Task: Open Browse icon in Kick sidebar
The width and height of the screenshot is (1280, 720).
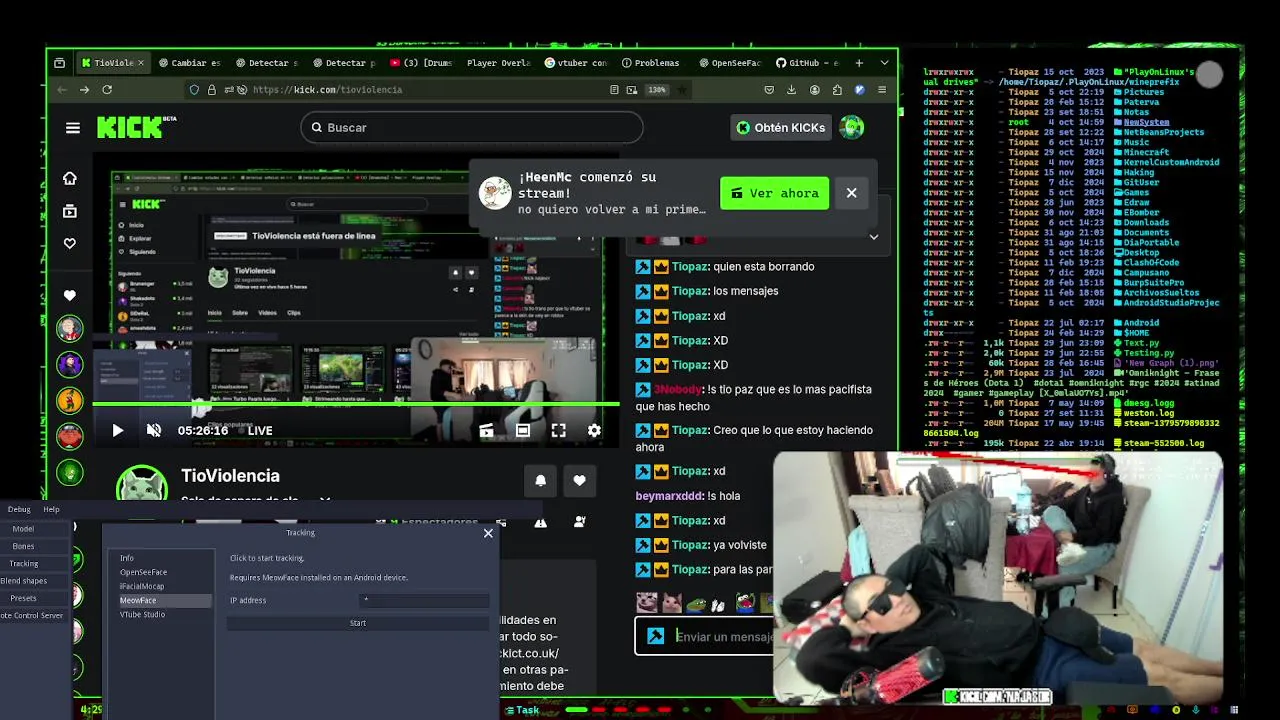Action: pos(69,211)
